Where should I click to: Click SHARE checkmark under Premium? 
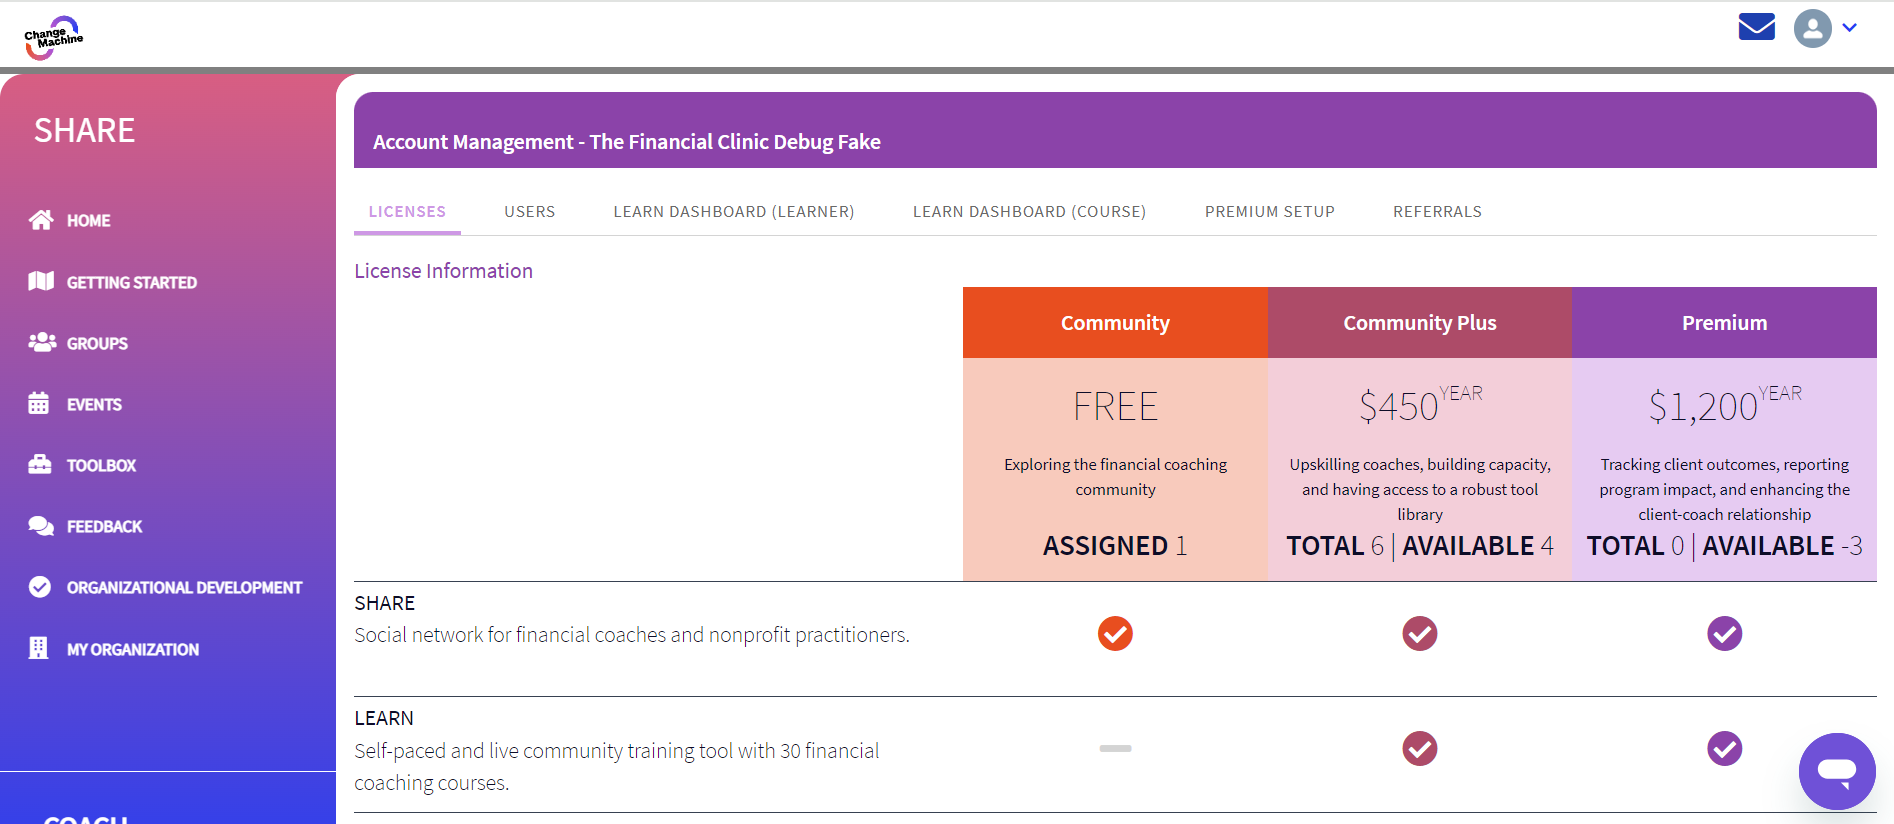(1724, 633)
